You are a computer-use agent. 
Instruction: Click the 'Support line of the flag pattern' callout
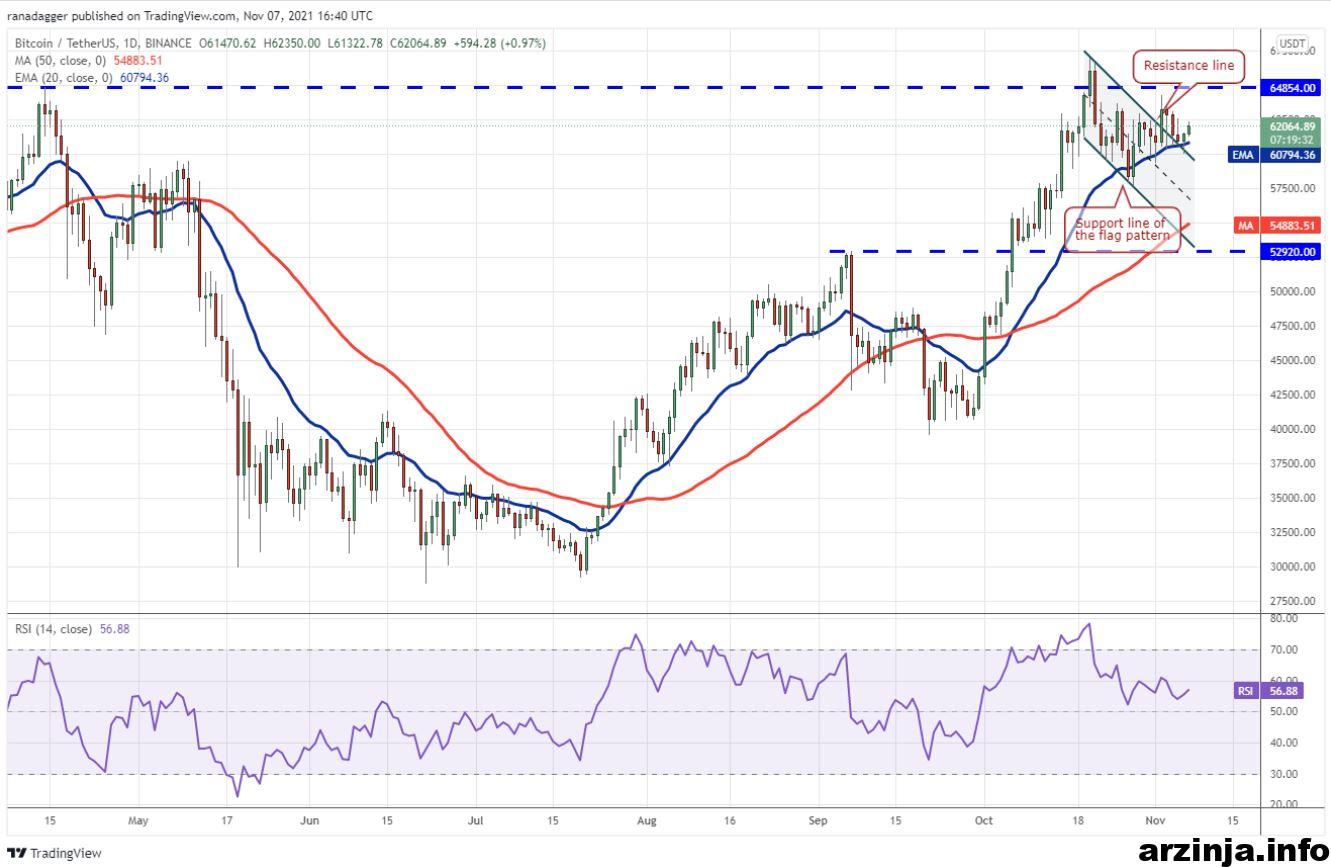pos(1121,229)
